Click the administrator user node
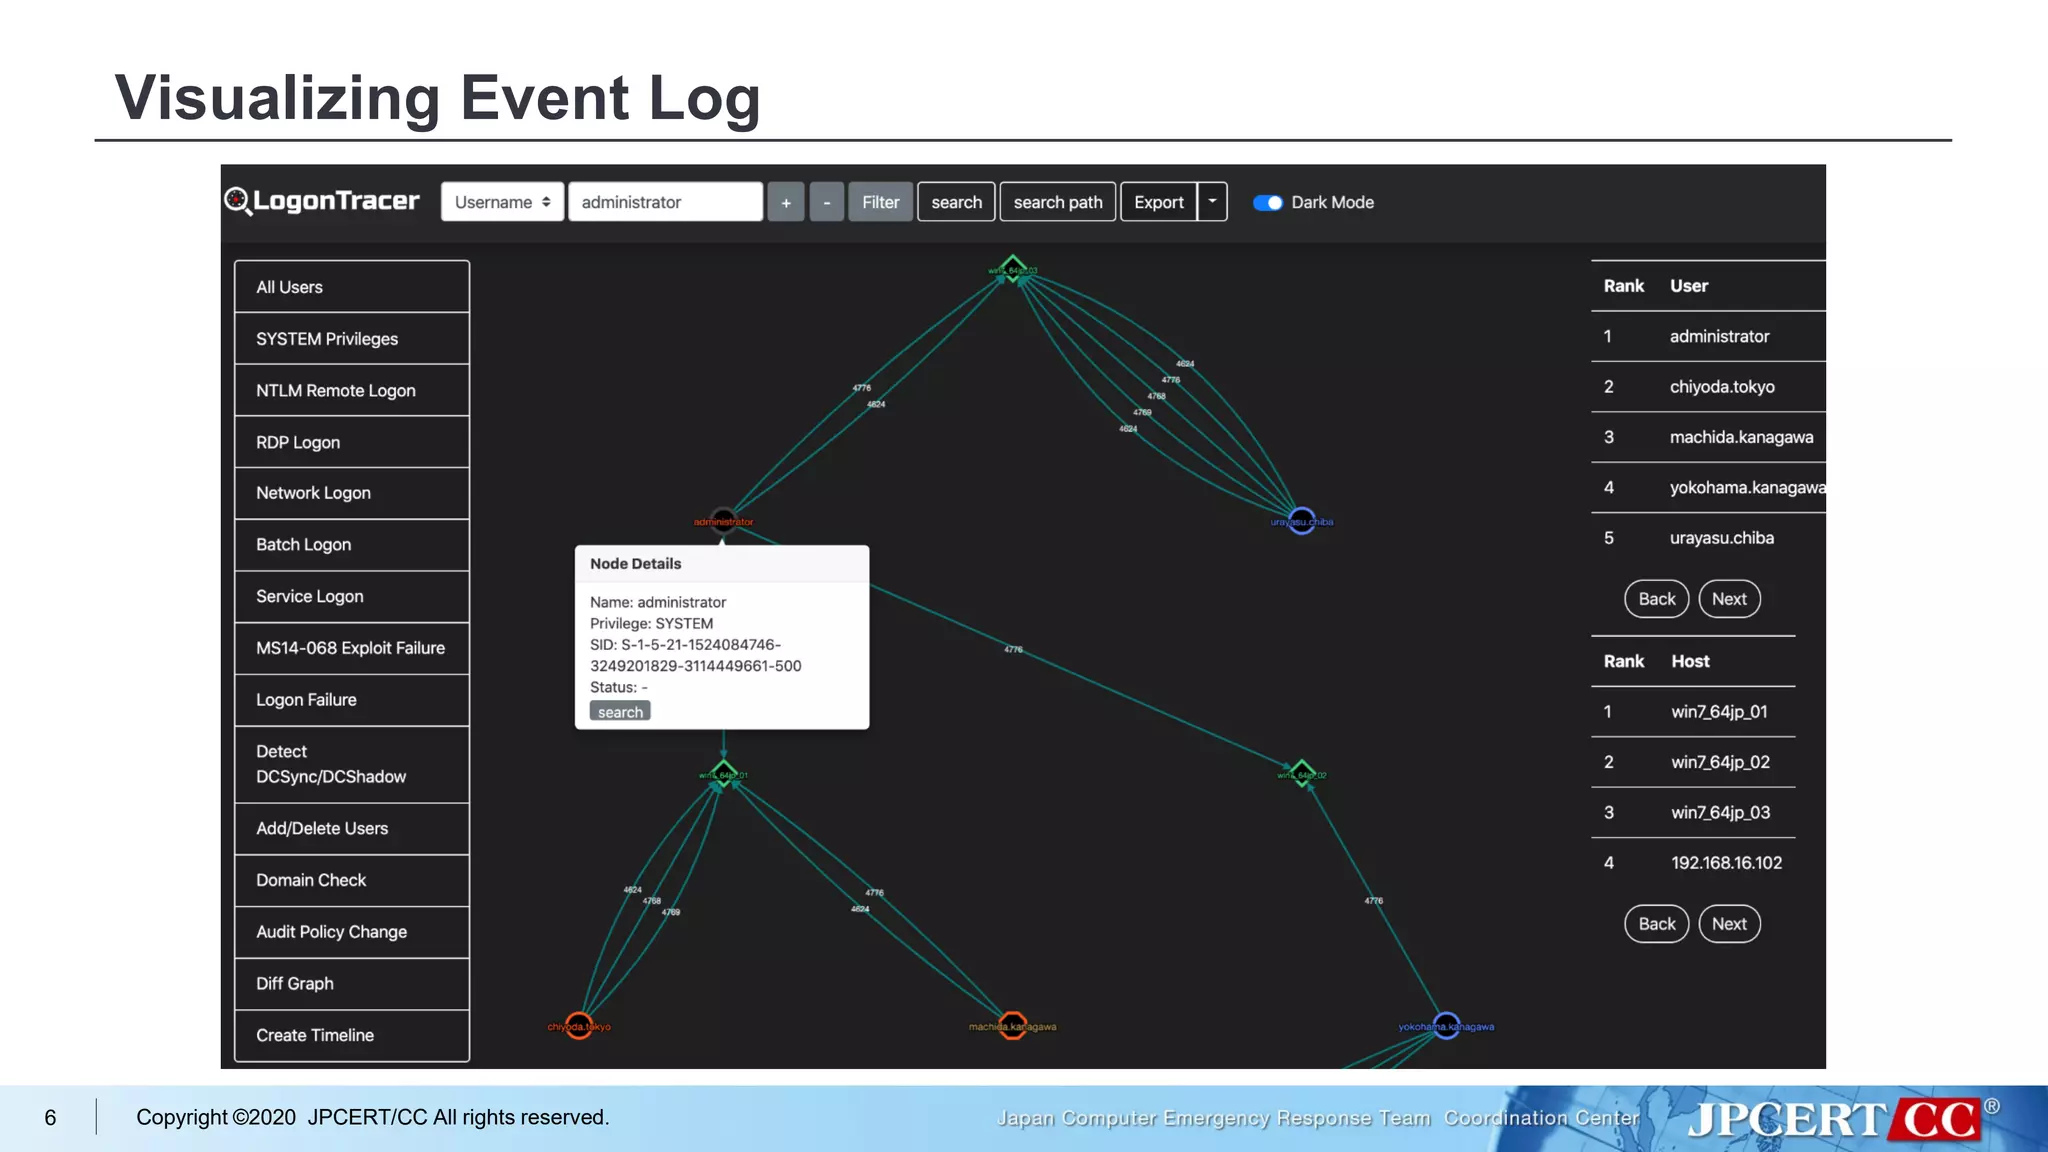This screenshot has width=2048, height=1152. pyautogui.click(x=723, y=521)
